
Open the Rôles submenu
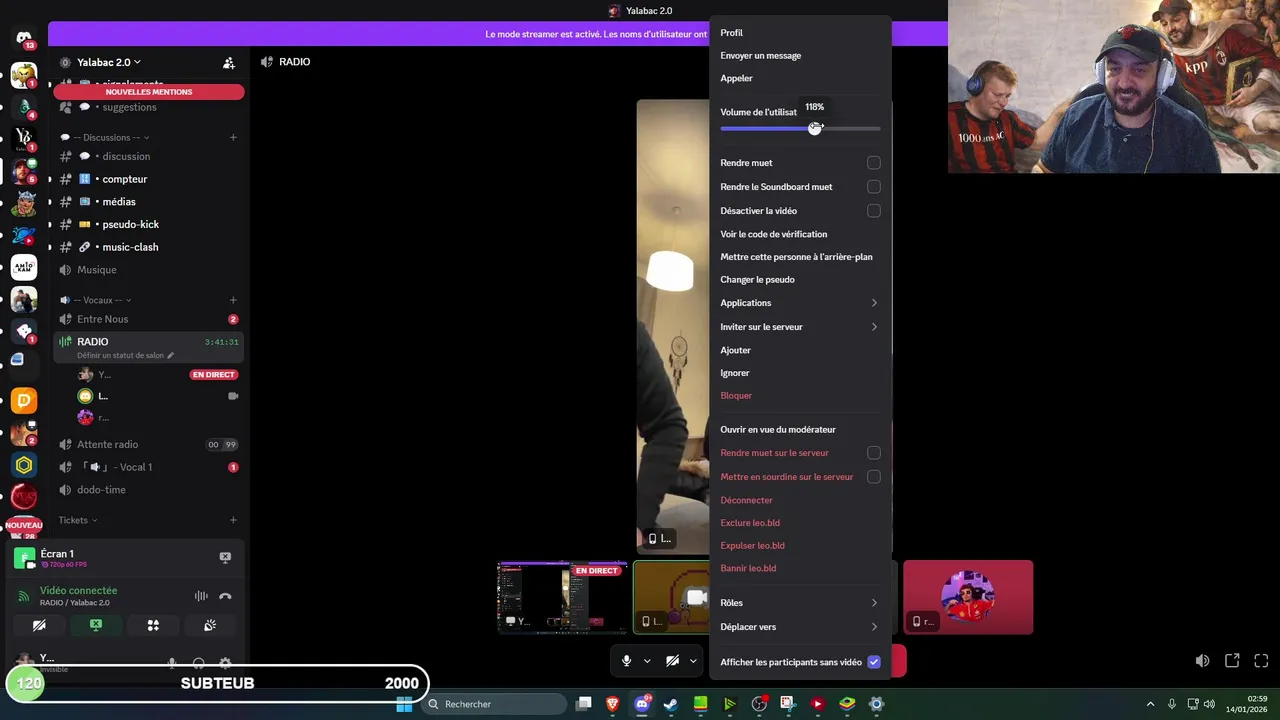click(x=800, y=603)
